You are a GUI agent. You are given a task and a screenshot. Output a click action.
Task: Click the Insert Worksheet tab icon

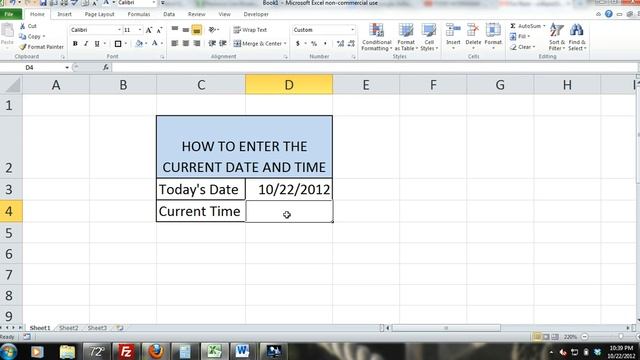120,328
